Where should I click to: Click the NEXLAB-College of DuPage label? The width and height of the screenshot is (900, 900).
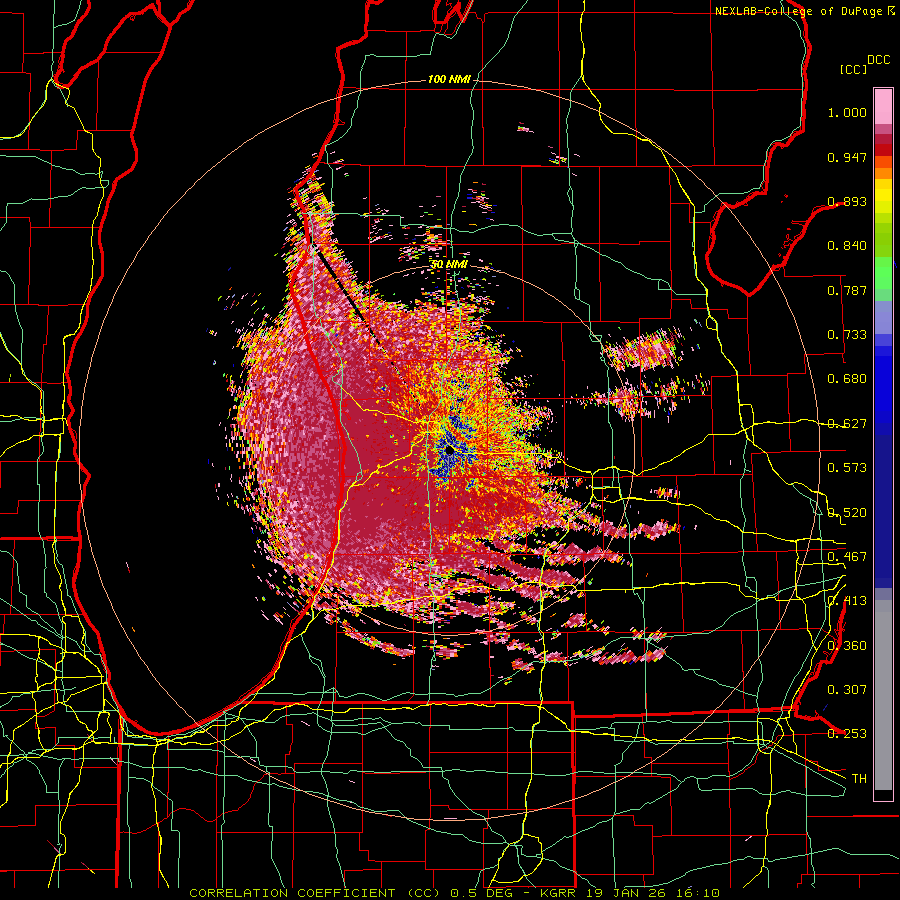coord(798,11)
